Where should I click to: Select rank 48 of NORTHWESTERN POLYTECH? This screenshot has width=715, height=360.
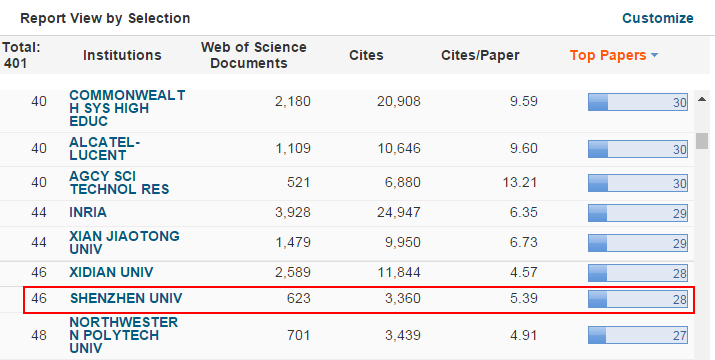39,335
